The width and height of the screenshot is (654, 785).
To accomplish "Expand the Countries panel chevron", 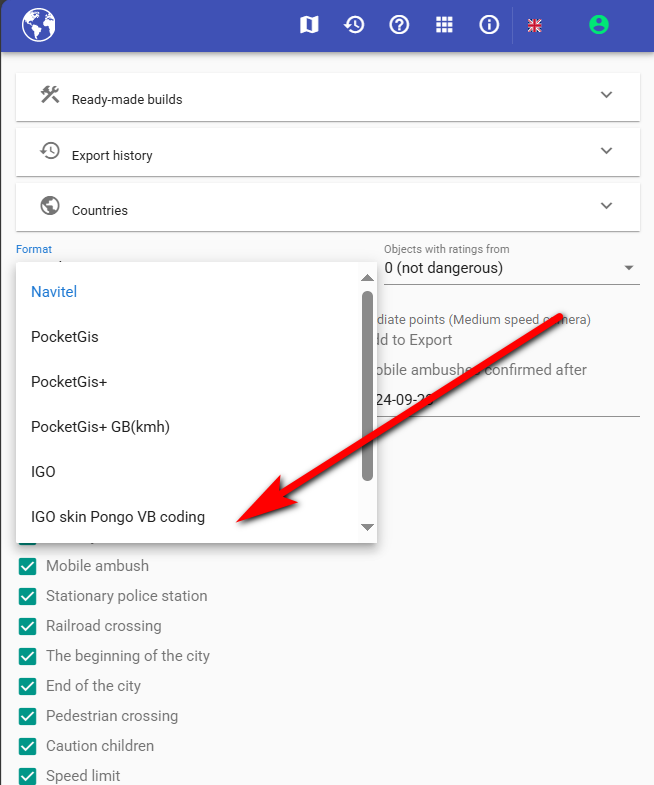I will pyautogui.click(x=606, y=206).
